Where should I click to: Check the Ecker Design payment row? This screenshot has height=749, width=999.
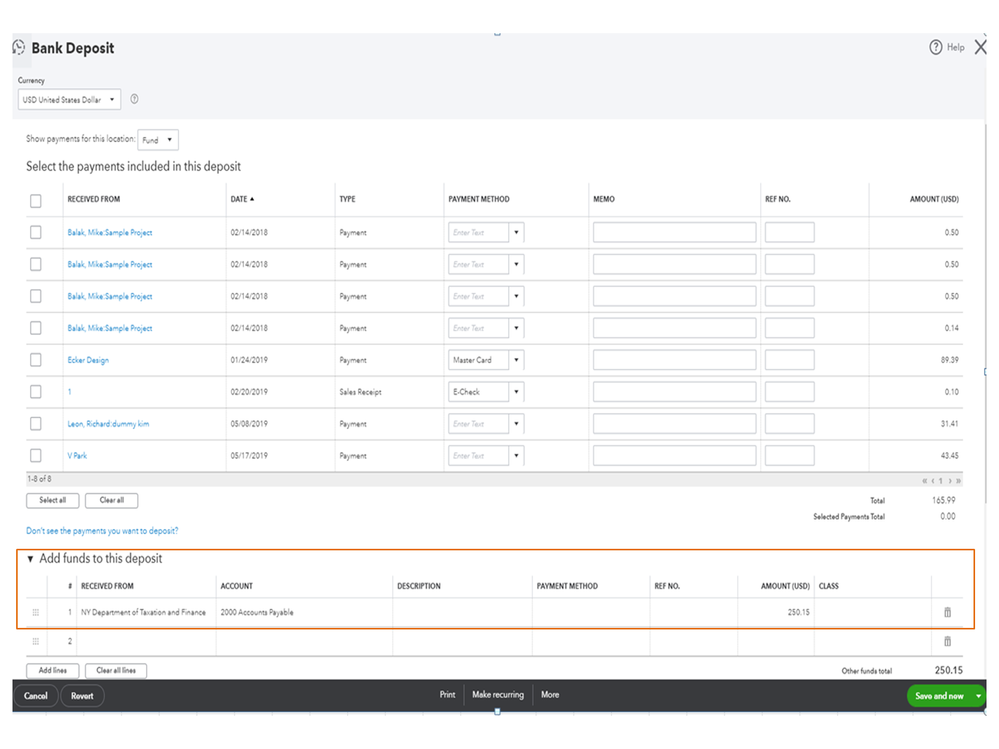point(36,360)
